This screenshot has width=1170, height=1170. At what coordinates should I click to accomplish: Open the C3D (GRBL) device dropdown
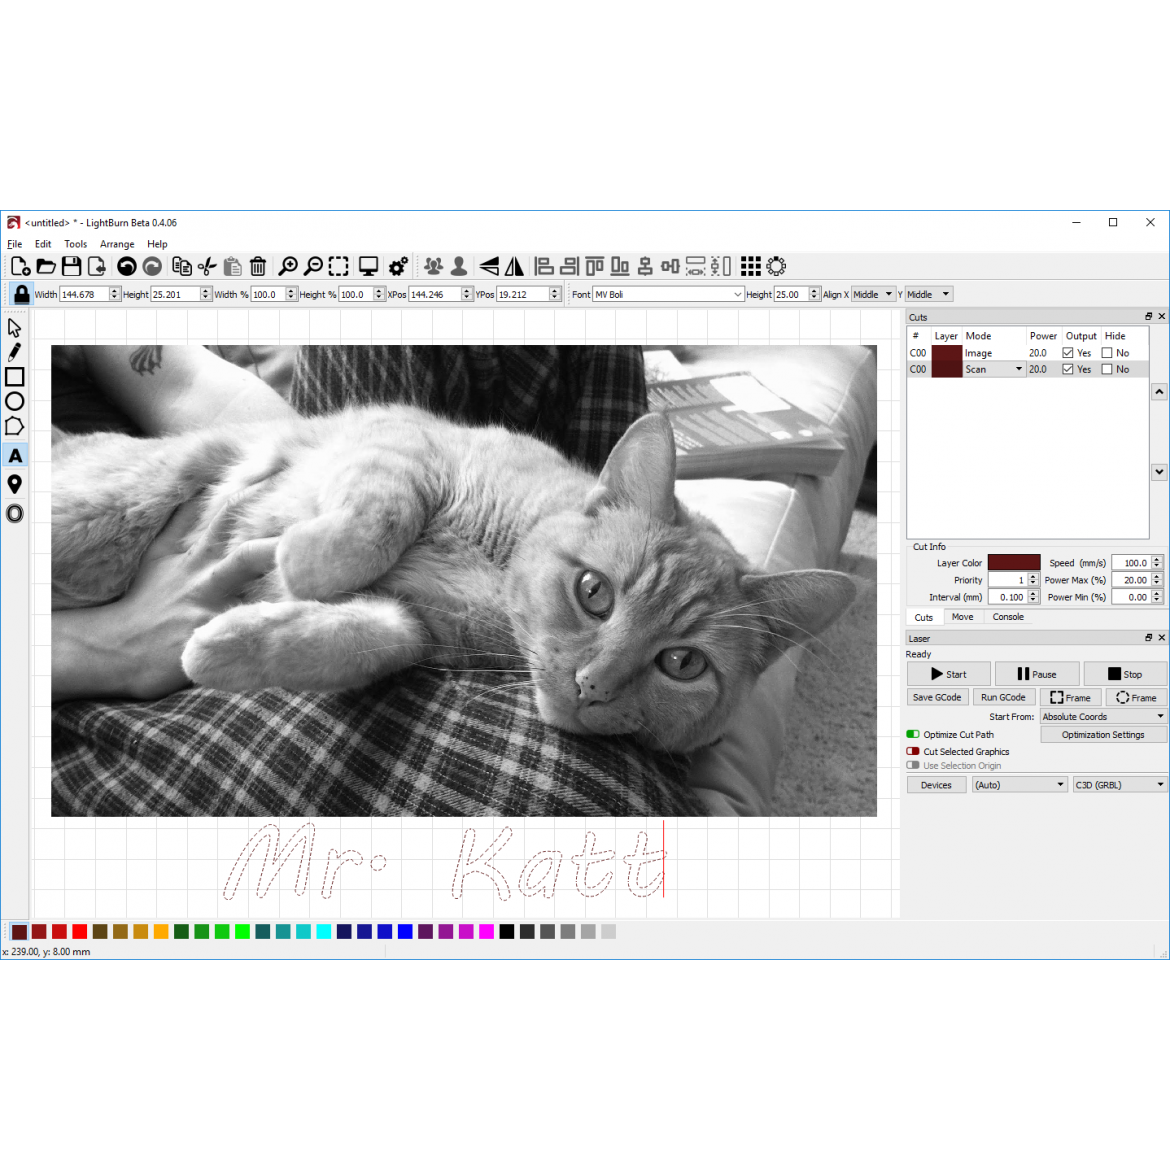1119,785
